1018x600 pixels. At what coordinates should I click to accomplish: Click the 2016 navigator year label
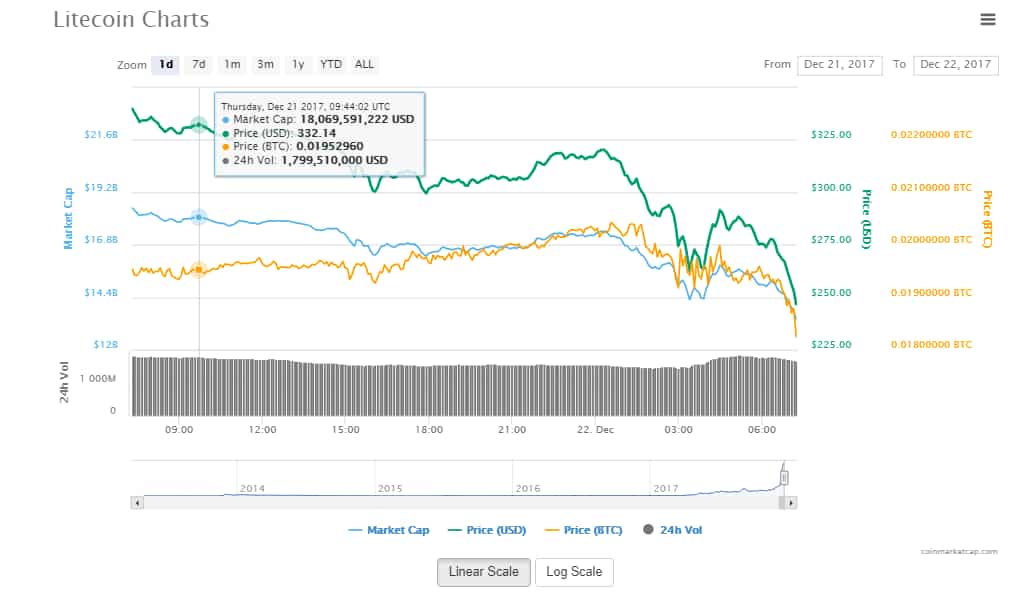coord(528,488)
